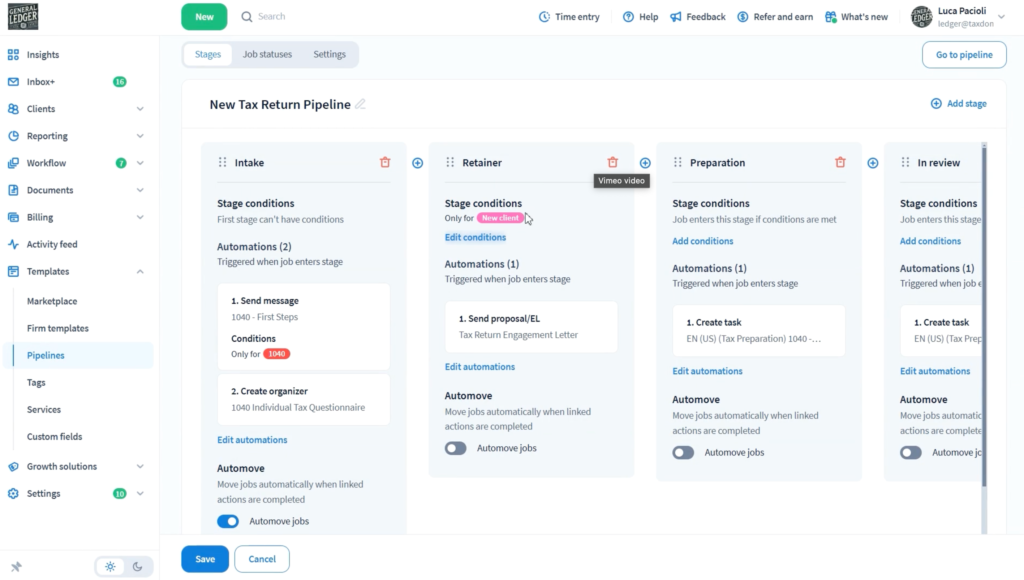1024x580 pixels.
Task: Delete the Intake stage via trash icon
Action: pos(385,162)
